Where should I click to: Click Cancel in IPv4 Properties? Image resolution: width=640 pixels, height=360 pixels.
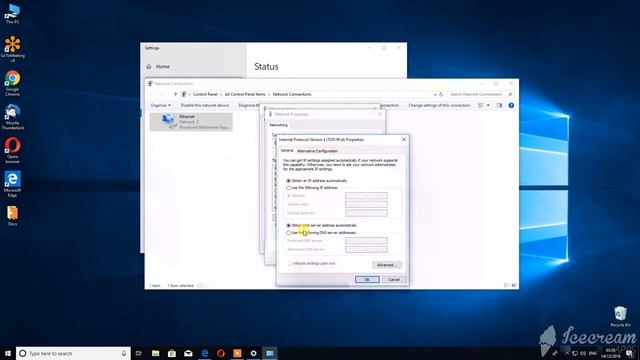394,280
